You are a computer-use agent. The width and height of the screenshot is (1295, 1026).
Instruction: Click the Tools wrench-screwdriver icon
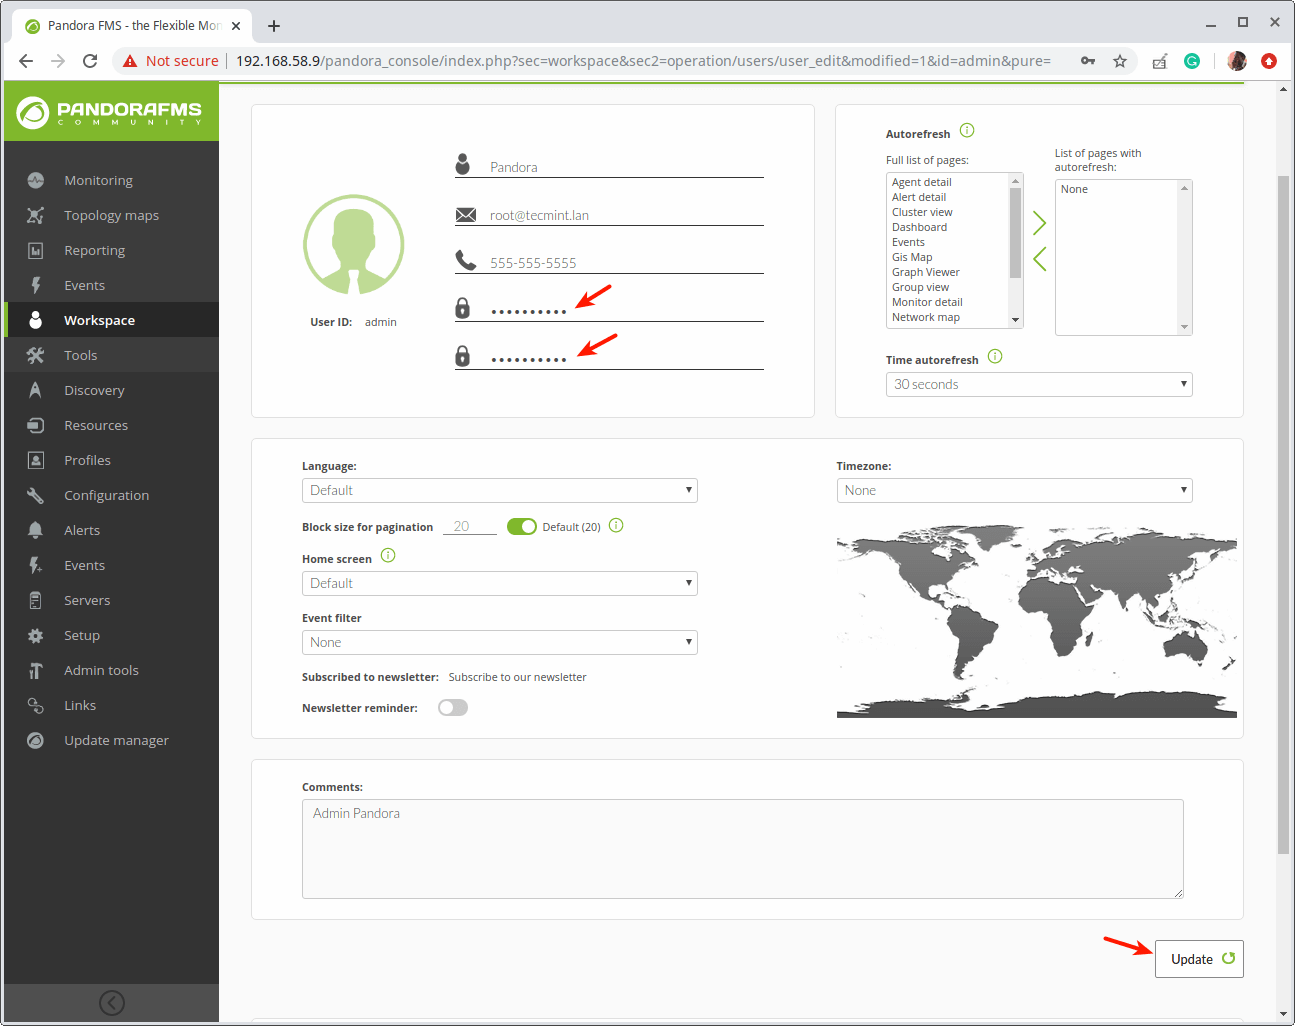point(36,355)
